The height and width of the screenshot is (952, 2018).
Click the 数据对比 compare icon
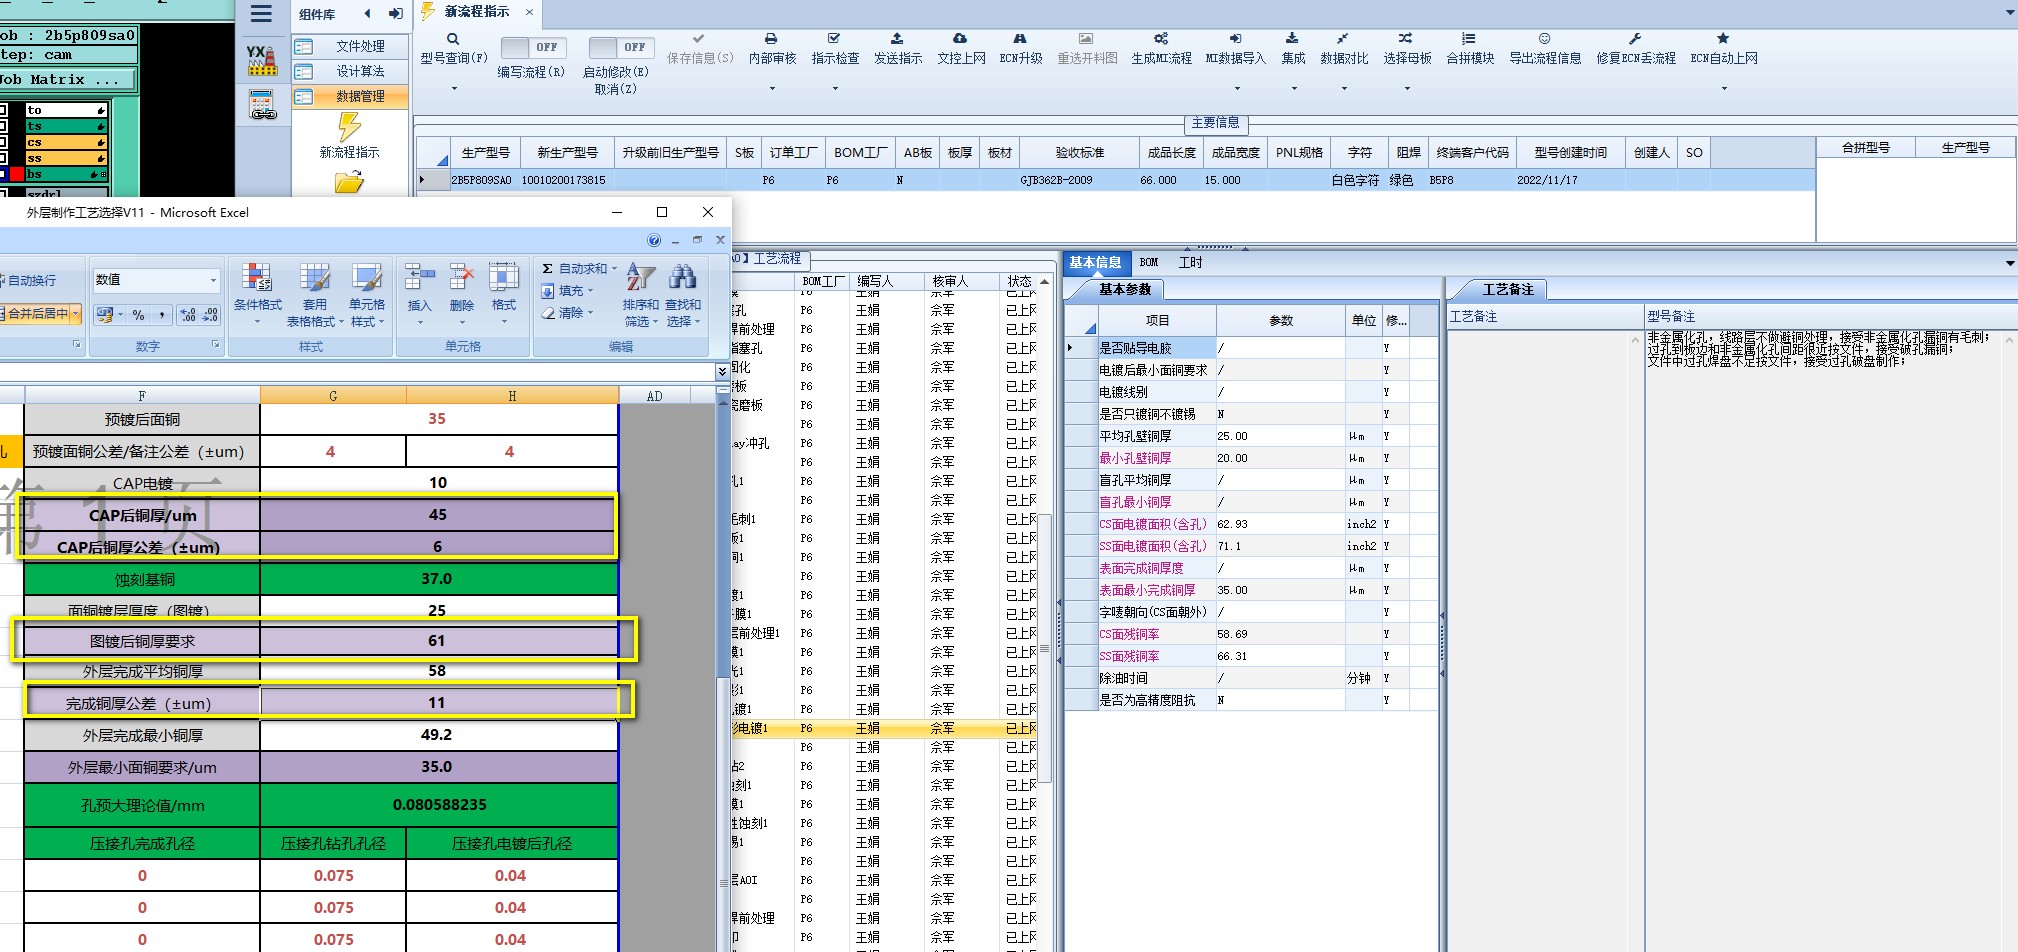(x=1343, y=38)
